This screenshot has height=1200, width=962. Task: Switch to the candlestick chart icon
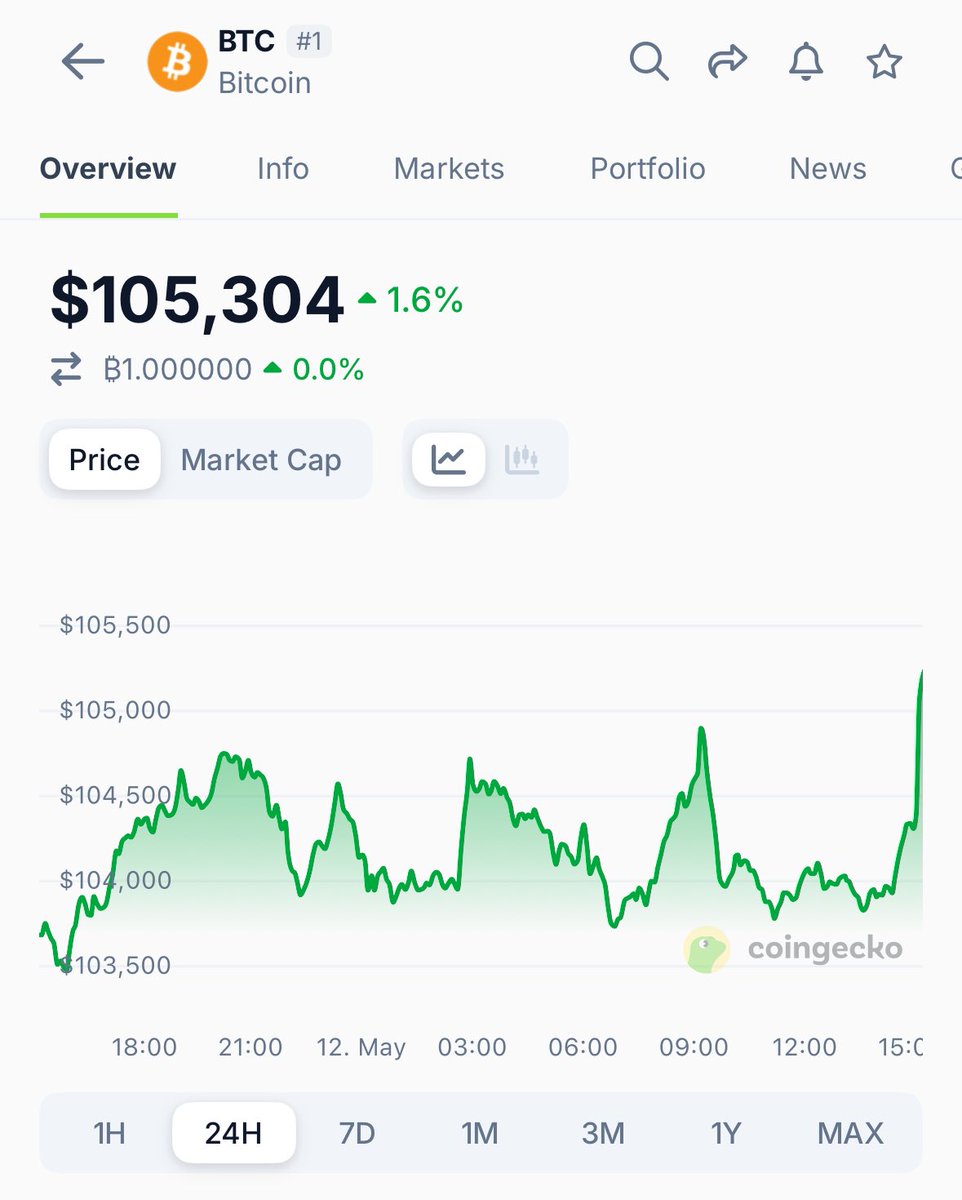(522, 460)
